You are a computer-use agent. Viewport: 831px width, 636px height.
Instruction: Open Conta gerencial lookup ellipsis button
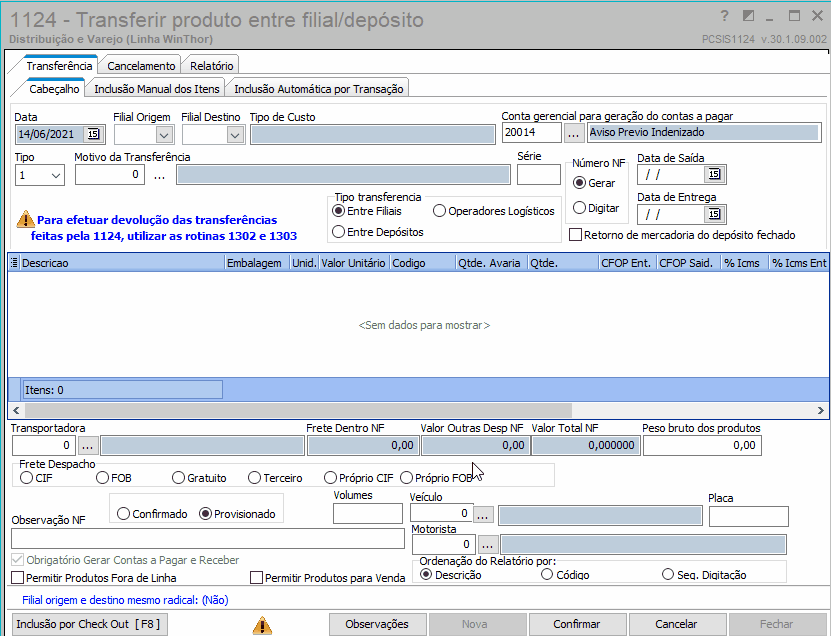click(573, 133)
